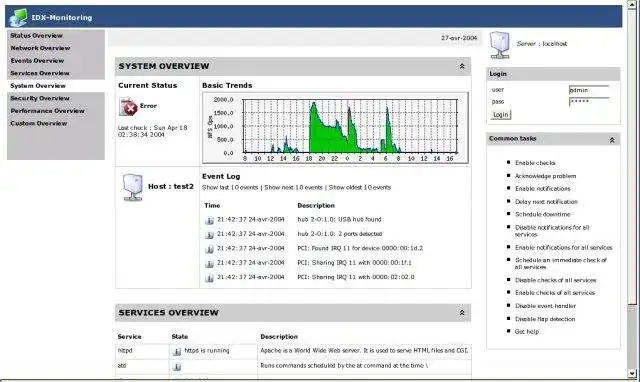Open Security Overview in the sidebar

coord(40,98)
